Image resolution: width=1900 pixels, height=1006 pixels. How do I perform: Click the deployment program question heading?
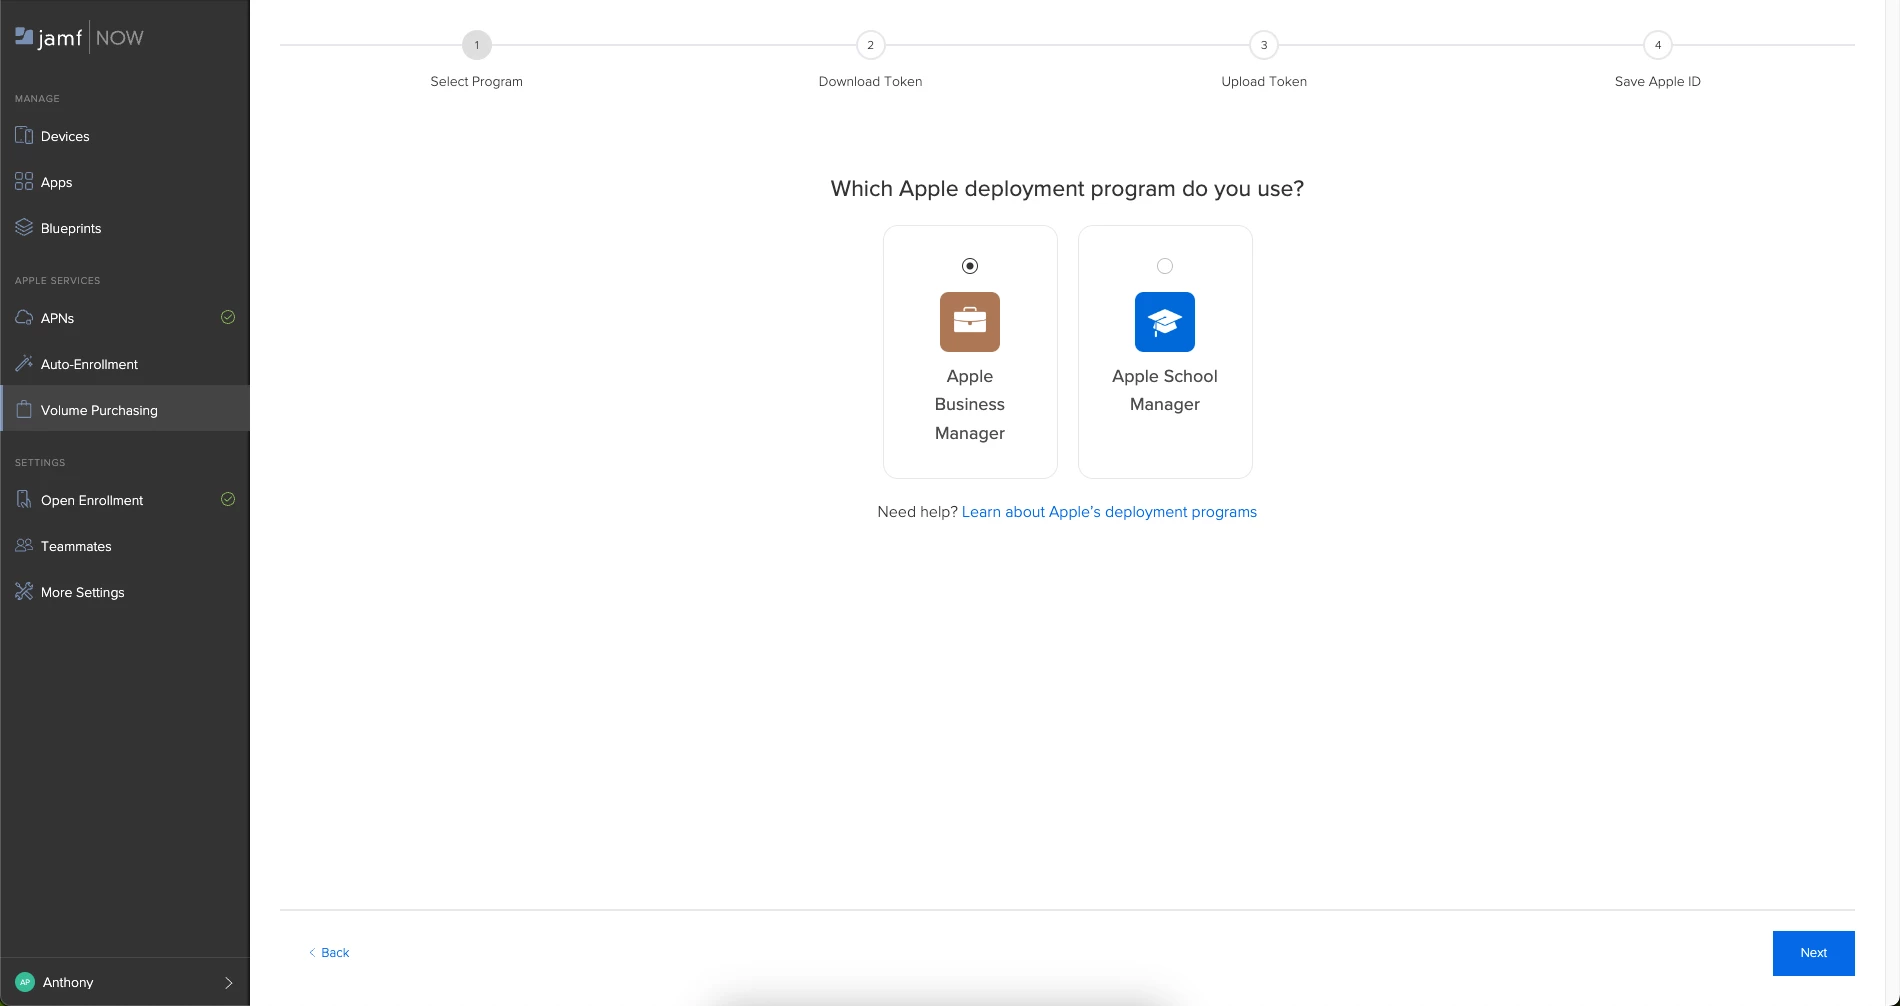click(x=1067, y=189)
